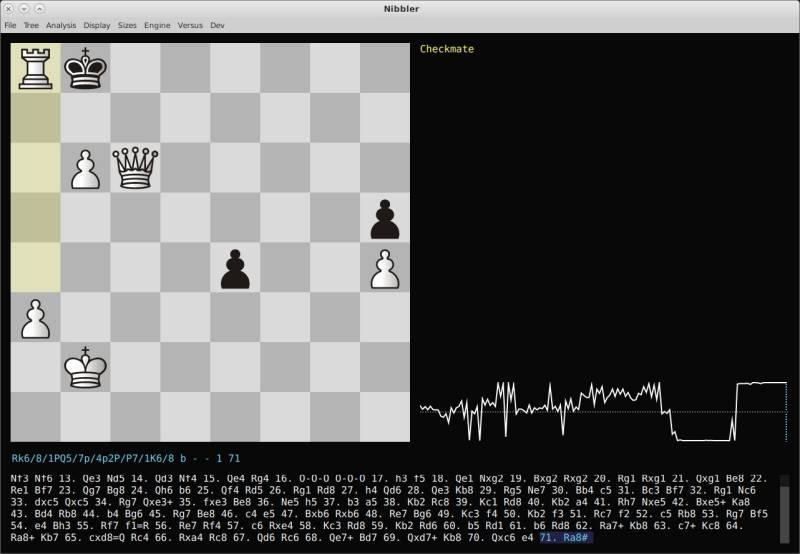Screen dimensions: 800x554
Task: Expand the Analysis menu
Action: [61, 25]
